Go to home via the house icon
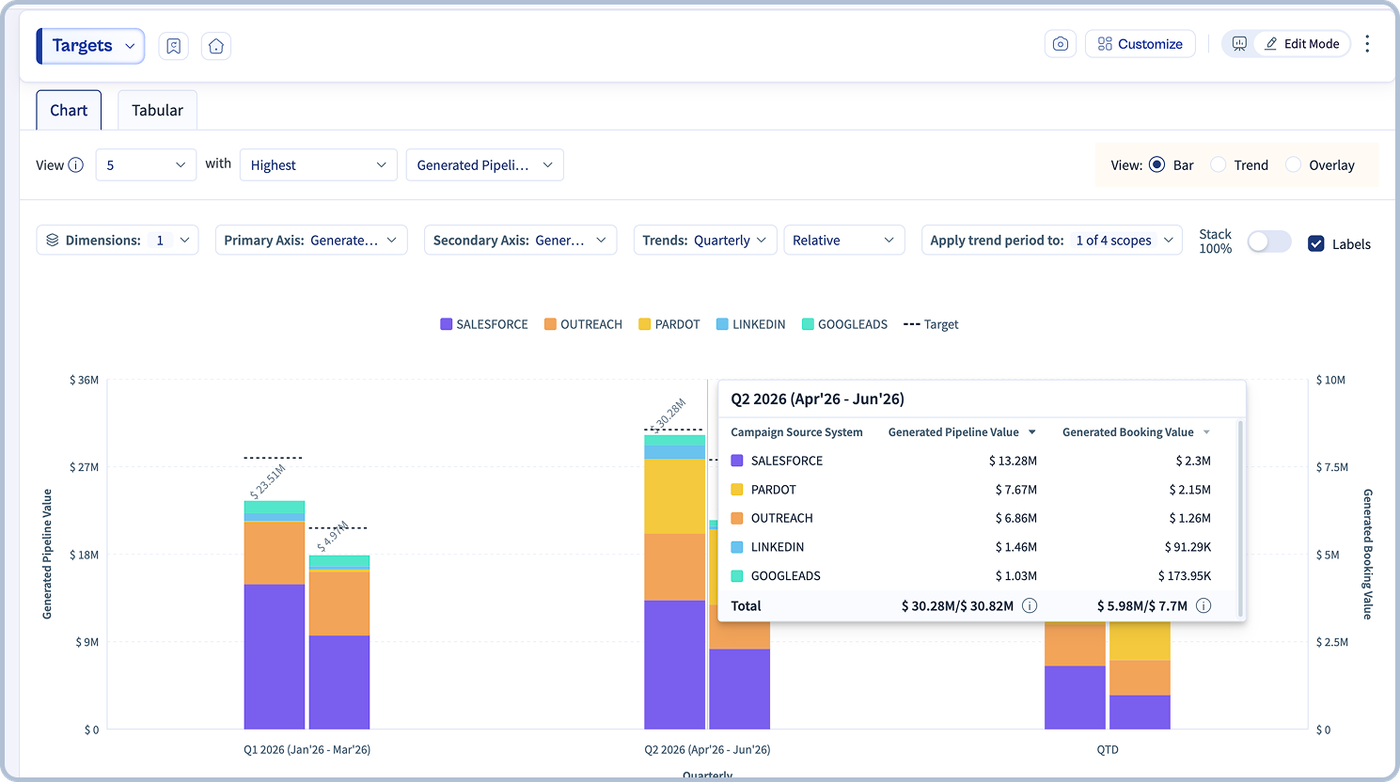 (216, 46)
